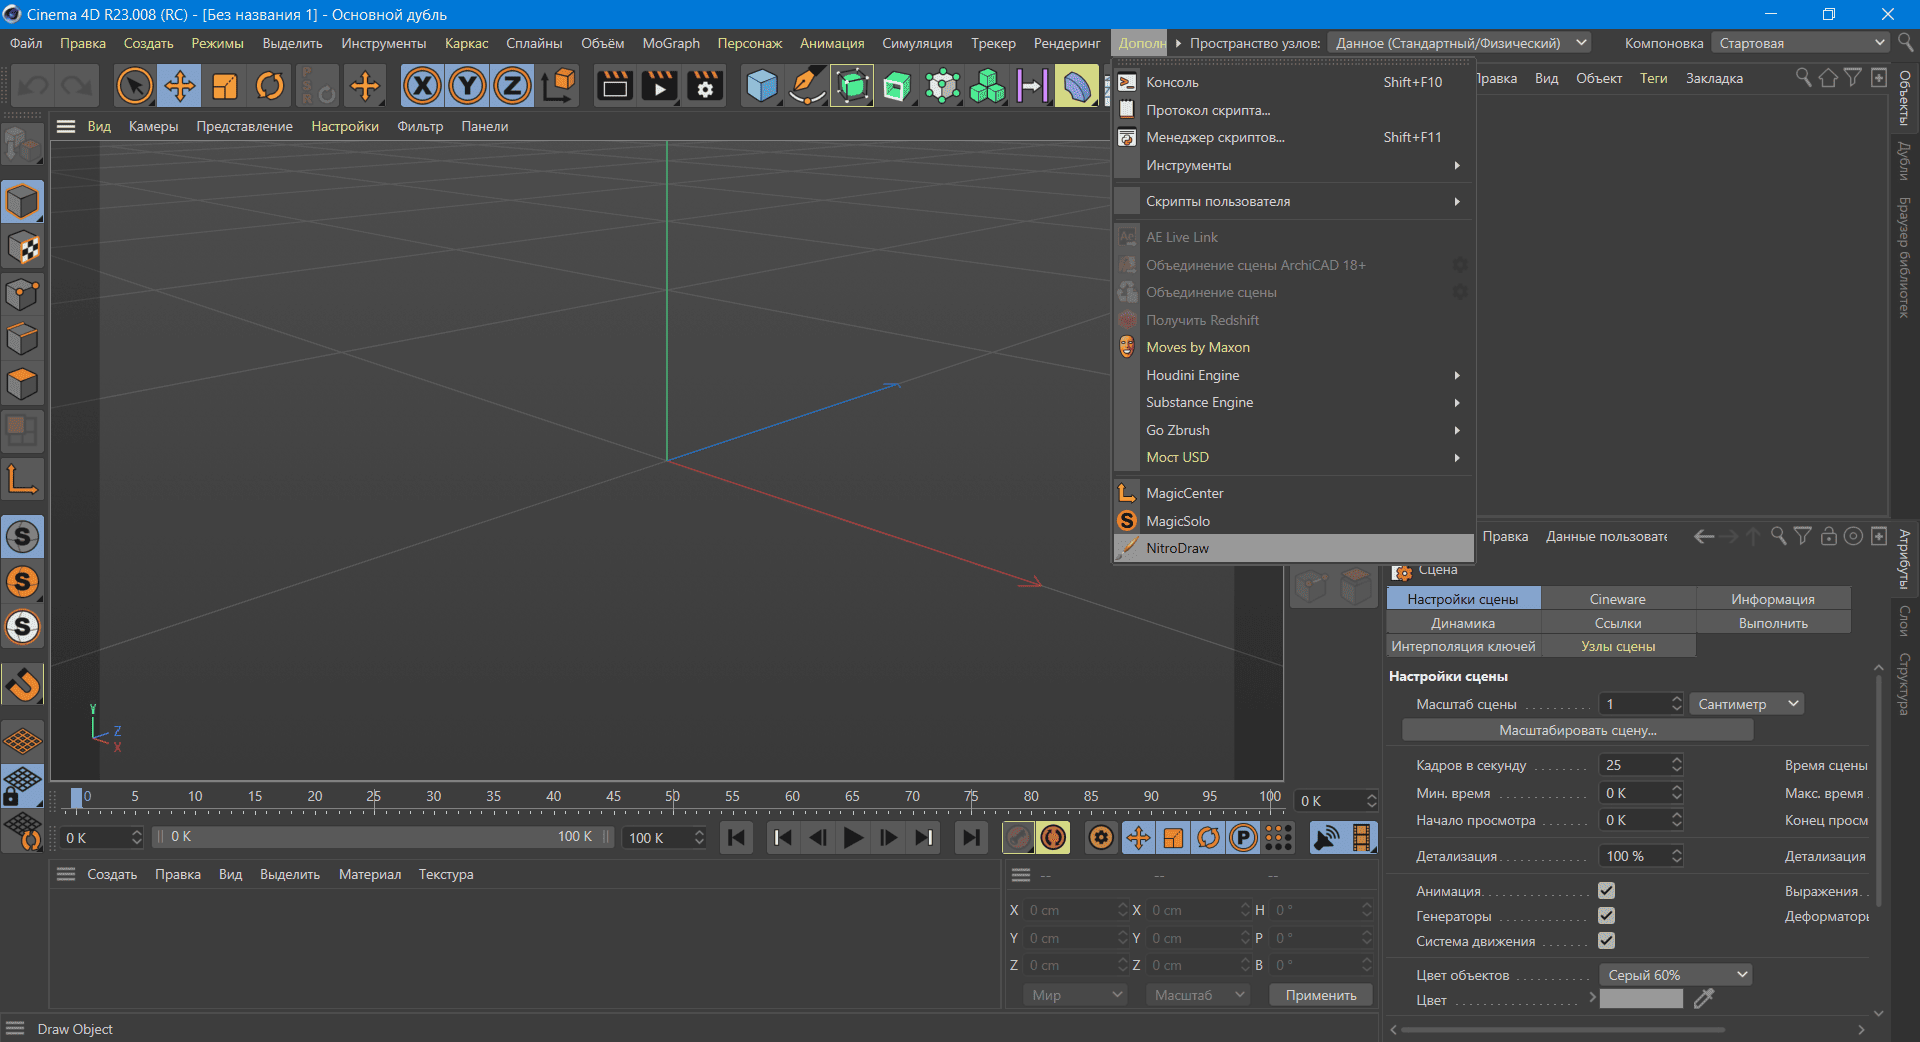Expand Скрипты пользователя submenu
This screenshot has width=1920, height=1042.
[1294, 201]
